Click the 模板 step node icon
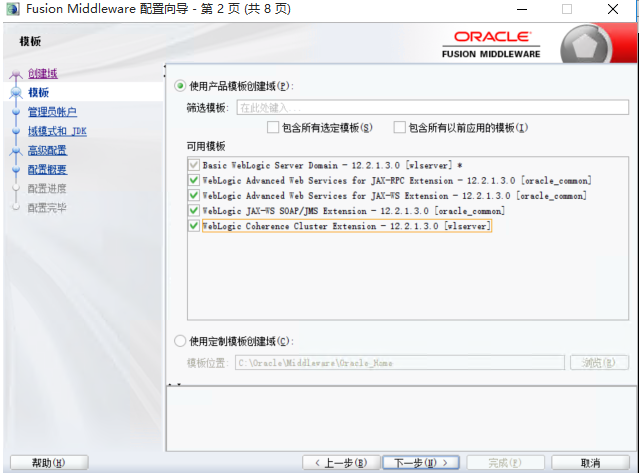 point(16,93)
